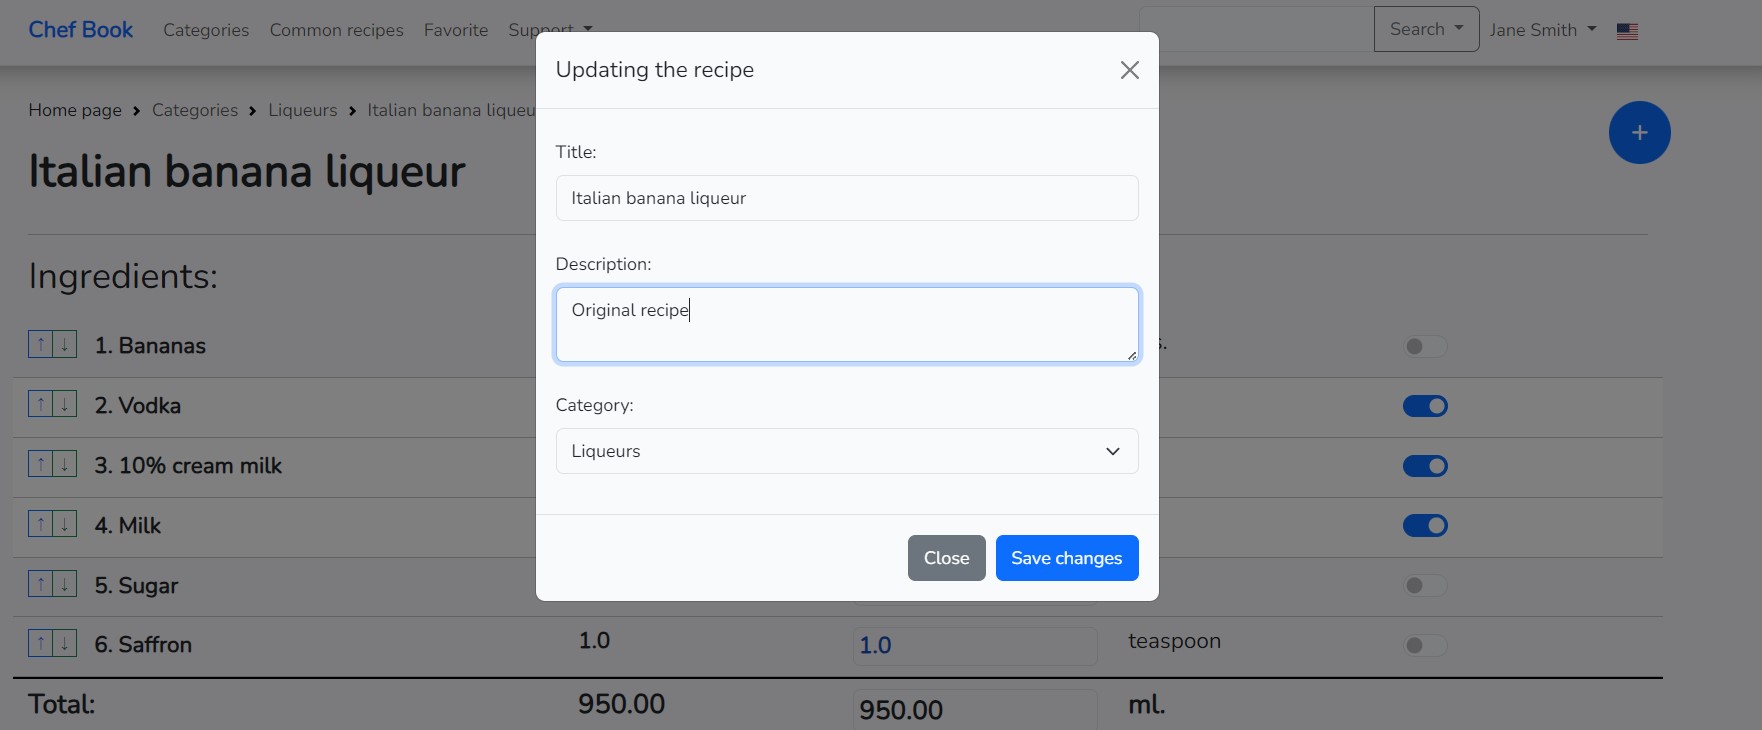1762x730 pixels.
Task: Move Bananas up with the up arrow
Action: click(x=40, y=345)
